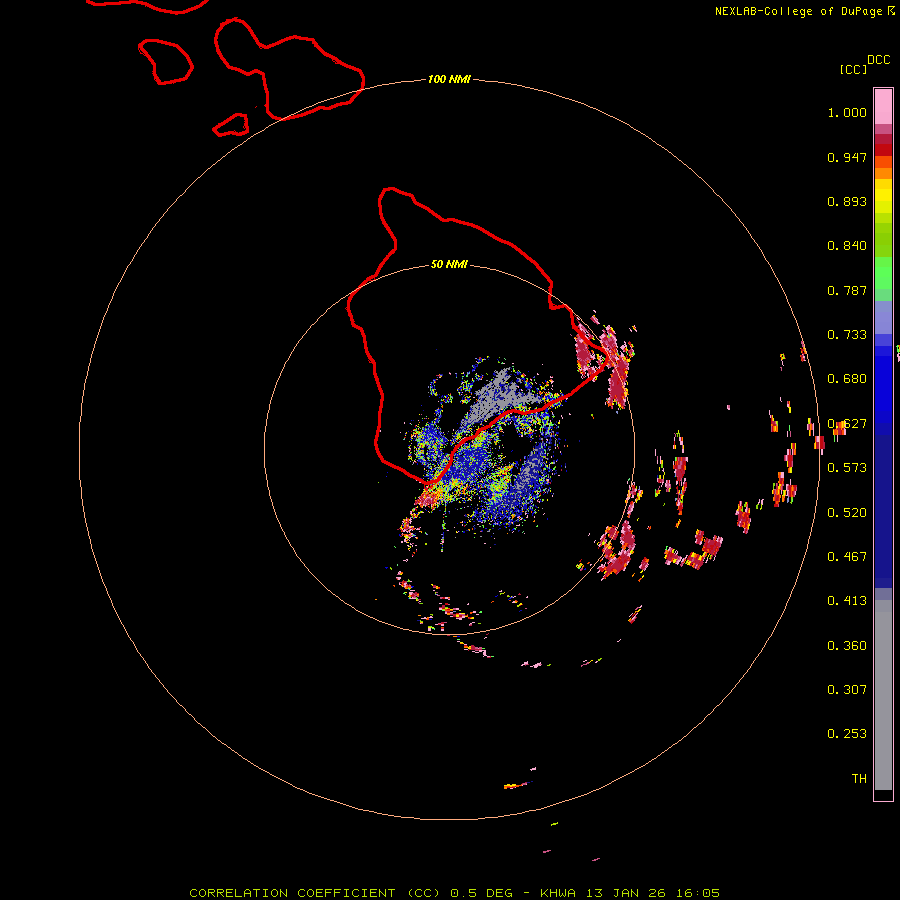The height and width of the screenshot is (900, 900).
Task: Click the 0.893 scale label
Action: [x=847, y=201]
